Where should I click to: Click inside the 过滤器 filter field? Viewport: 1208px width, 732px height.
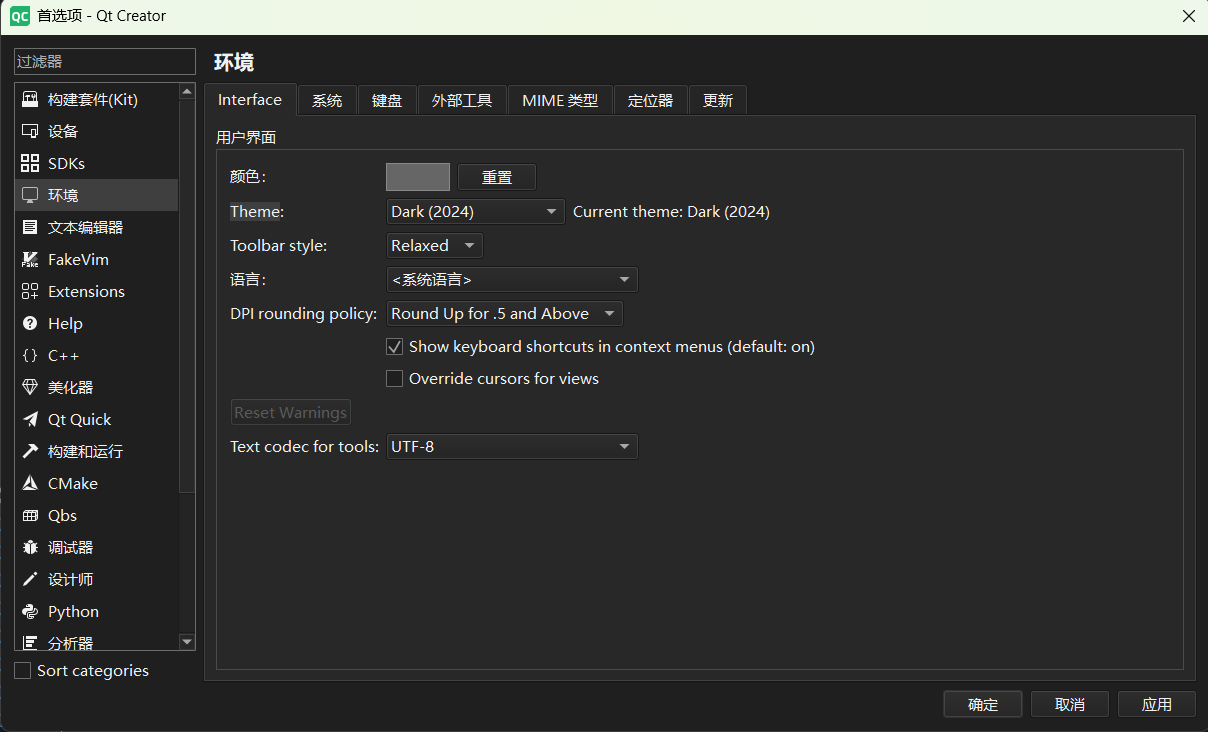[x=104, y=61]
